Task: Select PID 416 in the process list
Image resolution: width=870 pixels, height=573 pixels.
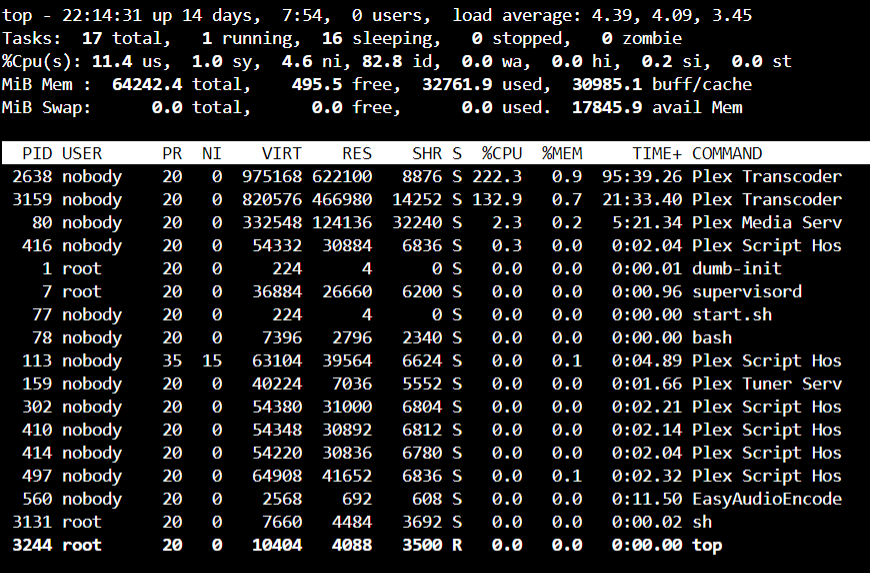Action: tap(37, 245)
